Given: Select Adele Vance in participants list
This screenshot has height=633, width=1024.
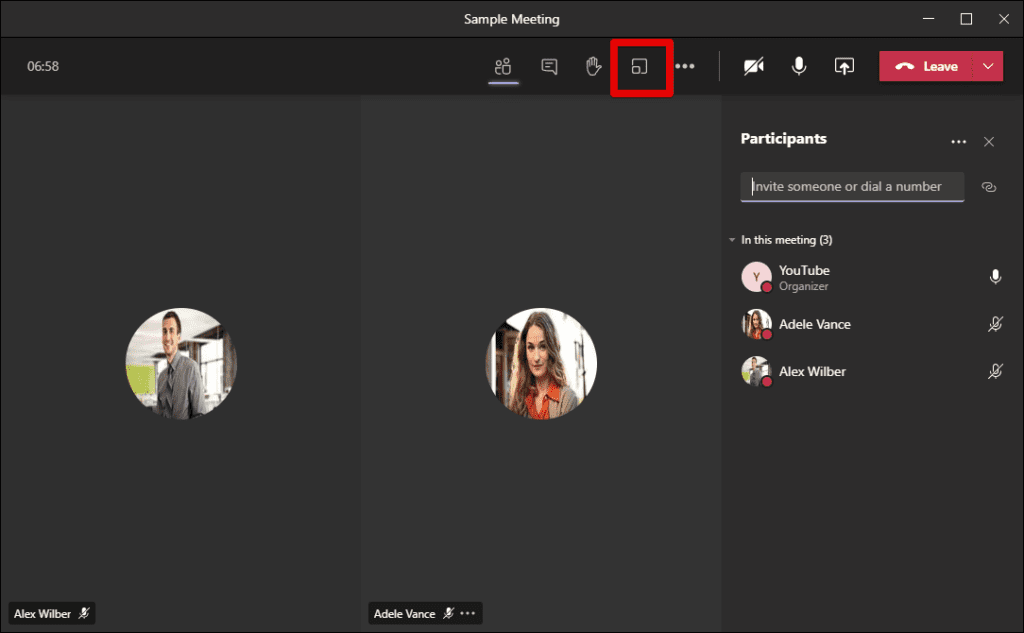Looking at the screenshot, I should tap(872, 325).
